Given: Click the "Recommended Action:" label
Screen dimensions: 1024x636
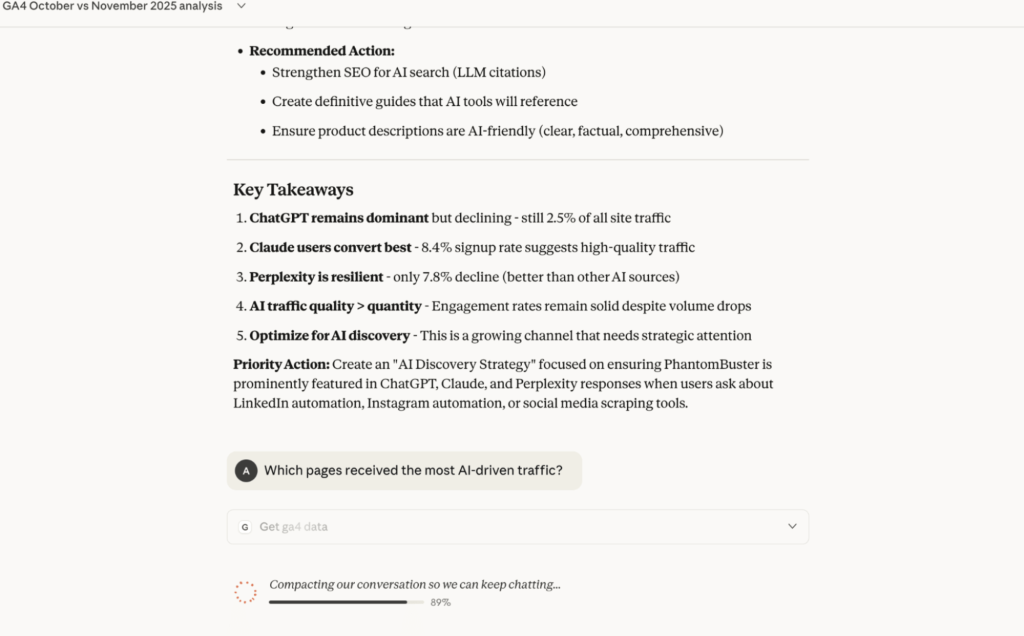Looking at the screenshot, I should point(321,50).
